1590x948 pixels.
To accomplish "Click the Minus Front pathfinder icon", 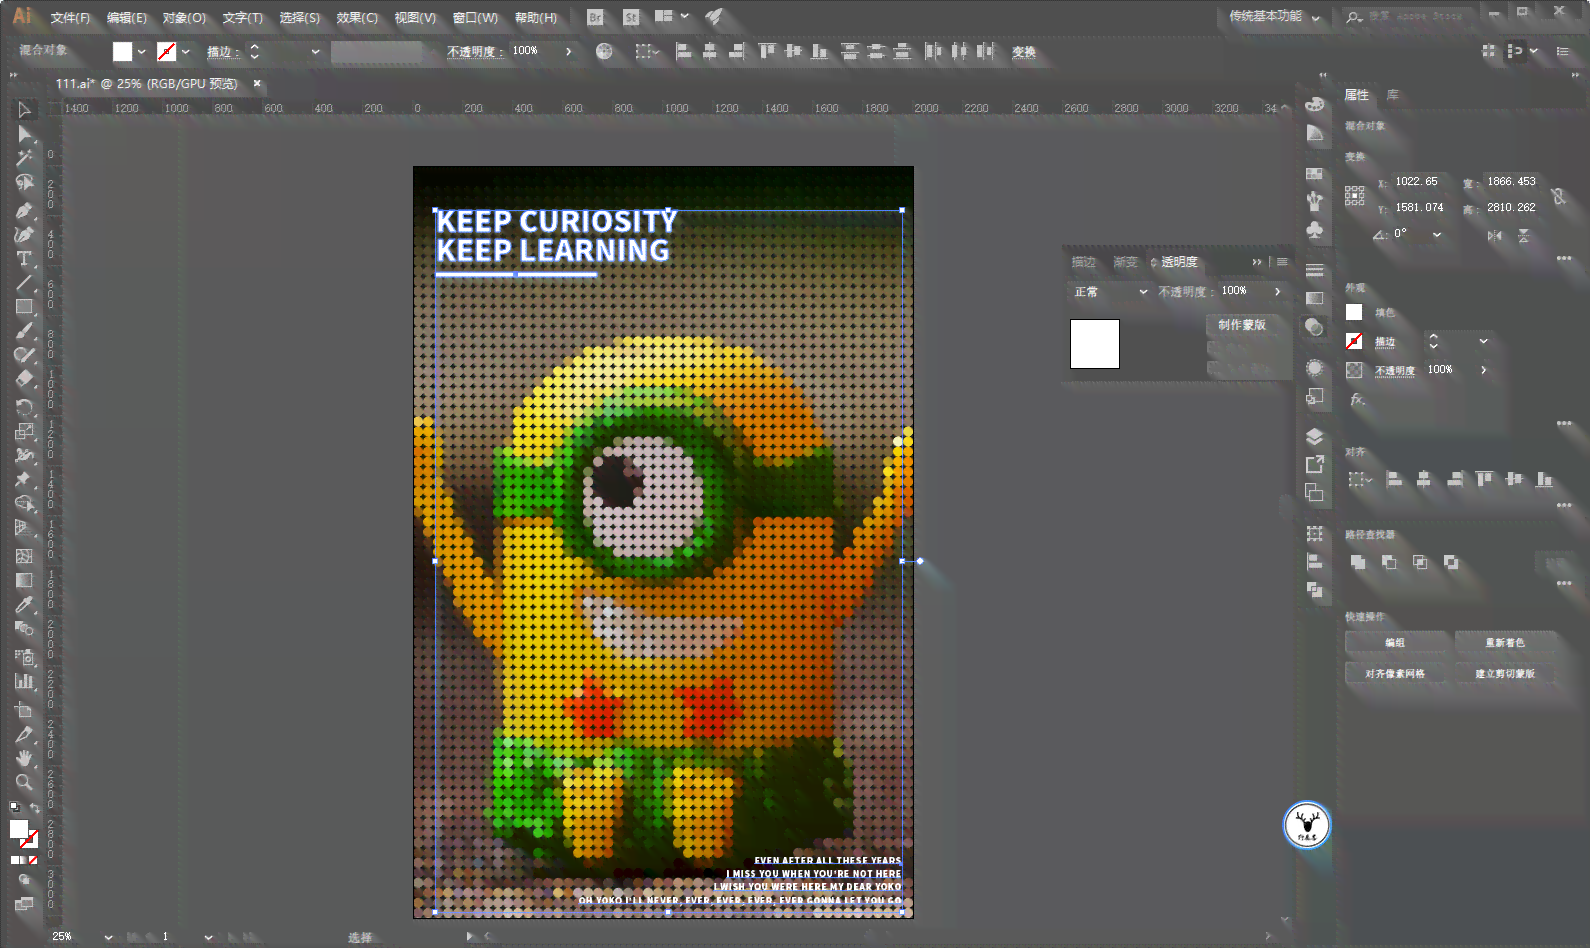I will [x=1389, y=562].
